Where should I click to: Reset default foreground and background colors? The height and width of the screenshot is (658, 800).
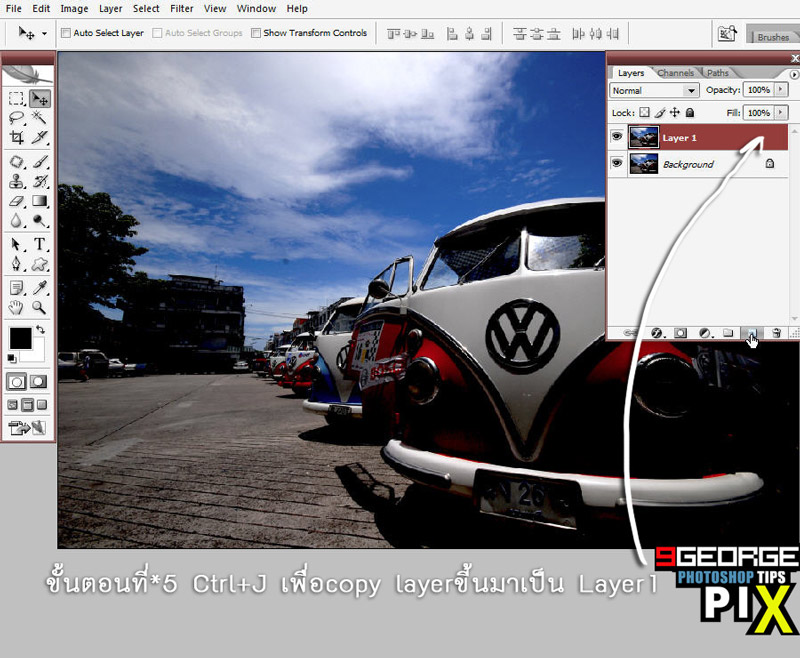pos(11,359)
